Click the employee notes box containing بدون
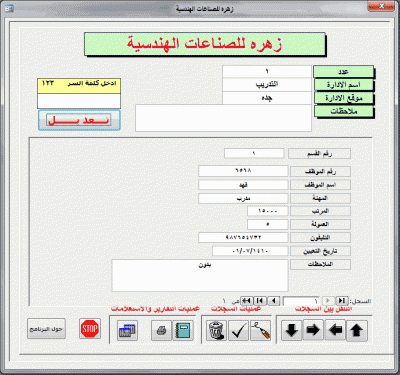Image resolution: width=400 pixels, height=375 pixels. (200, 275)
